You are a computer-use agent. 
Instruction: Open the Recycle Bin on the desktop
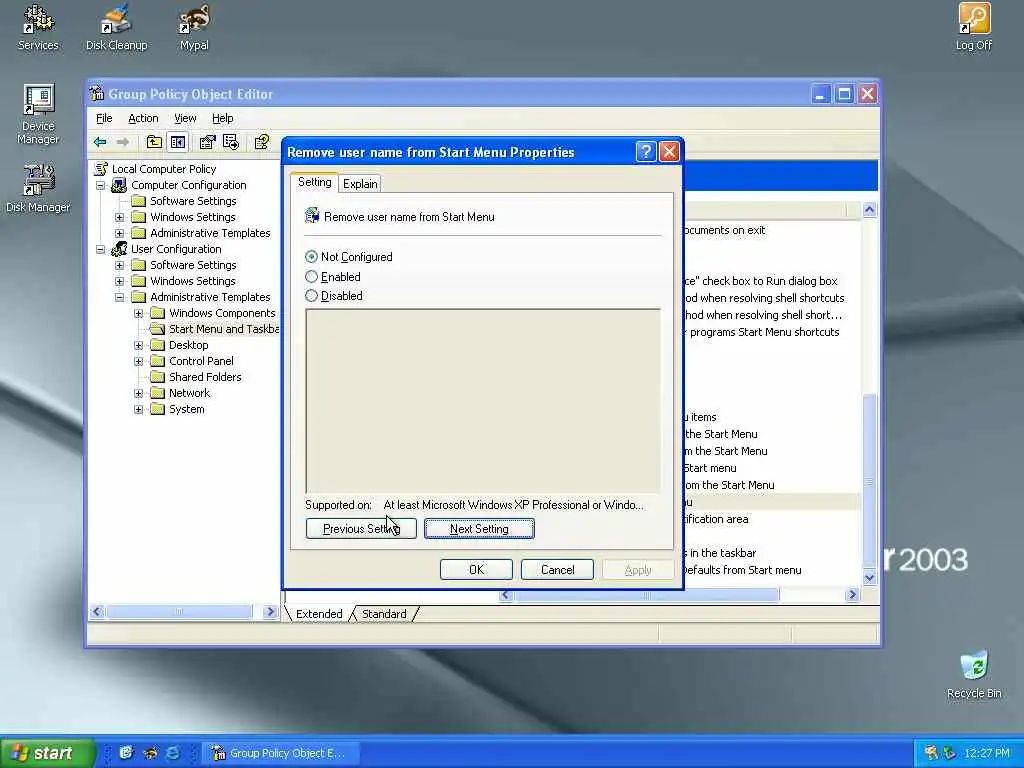click(x=974, y=675)
